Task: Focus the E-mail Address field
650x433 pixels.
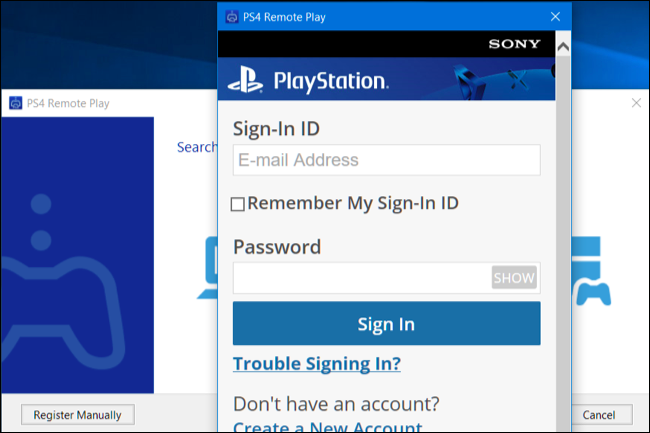Action: click(386, 160)
